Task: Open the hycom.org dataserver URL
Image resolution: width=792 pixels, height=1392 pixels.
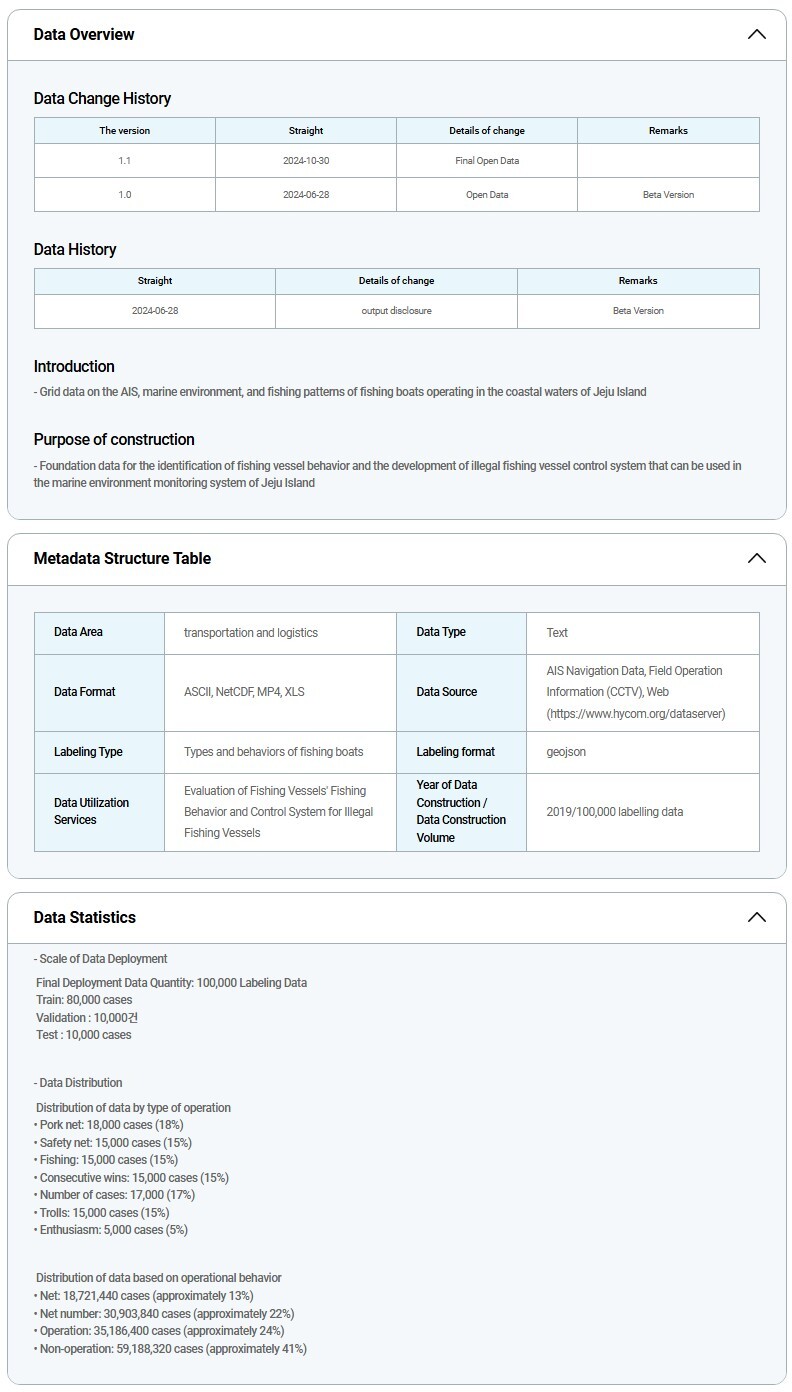Action: (635, 713)
